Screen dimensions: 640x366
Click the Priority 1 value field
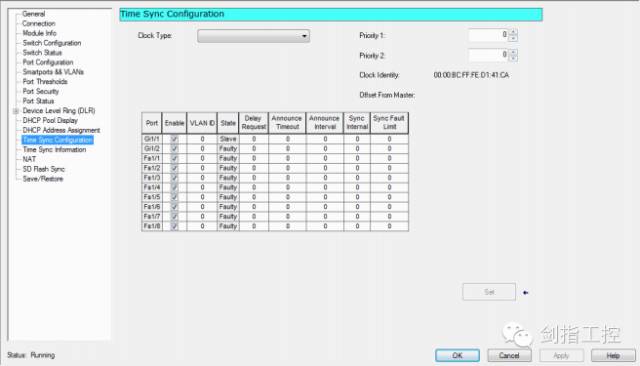(x=488, y=35)
